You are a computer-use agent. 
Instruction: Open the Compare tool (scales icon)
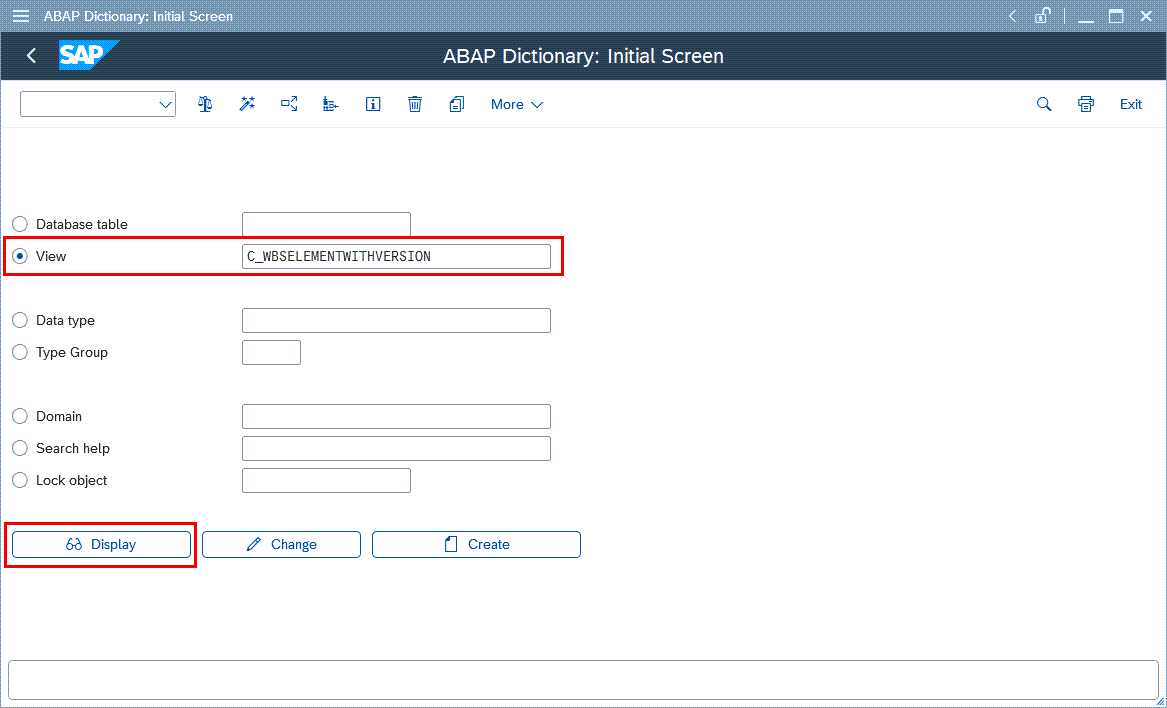point(204,104)
